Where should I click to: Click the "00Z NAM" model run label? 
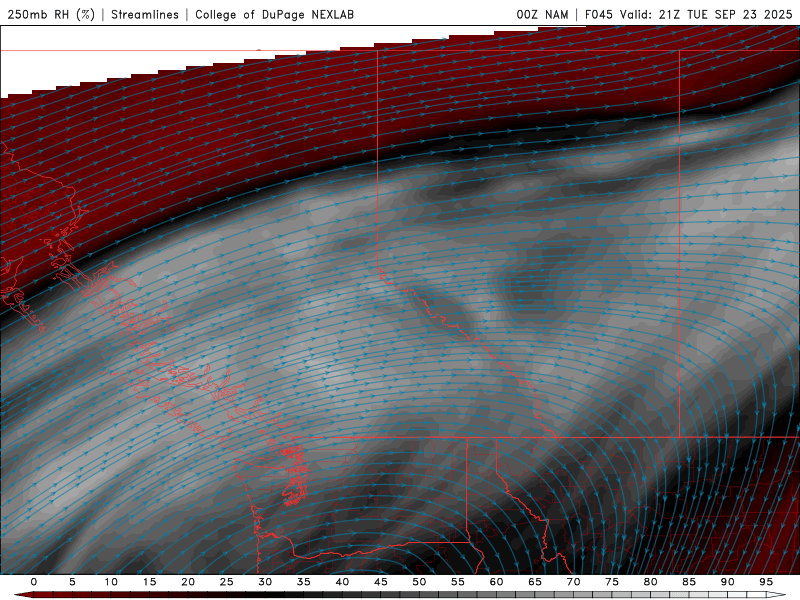(542, 14)
